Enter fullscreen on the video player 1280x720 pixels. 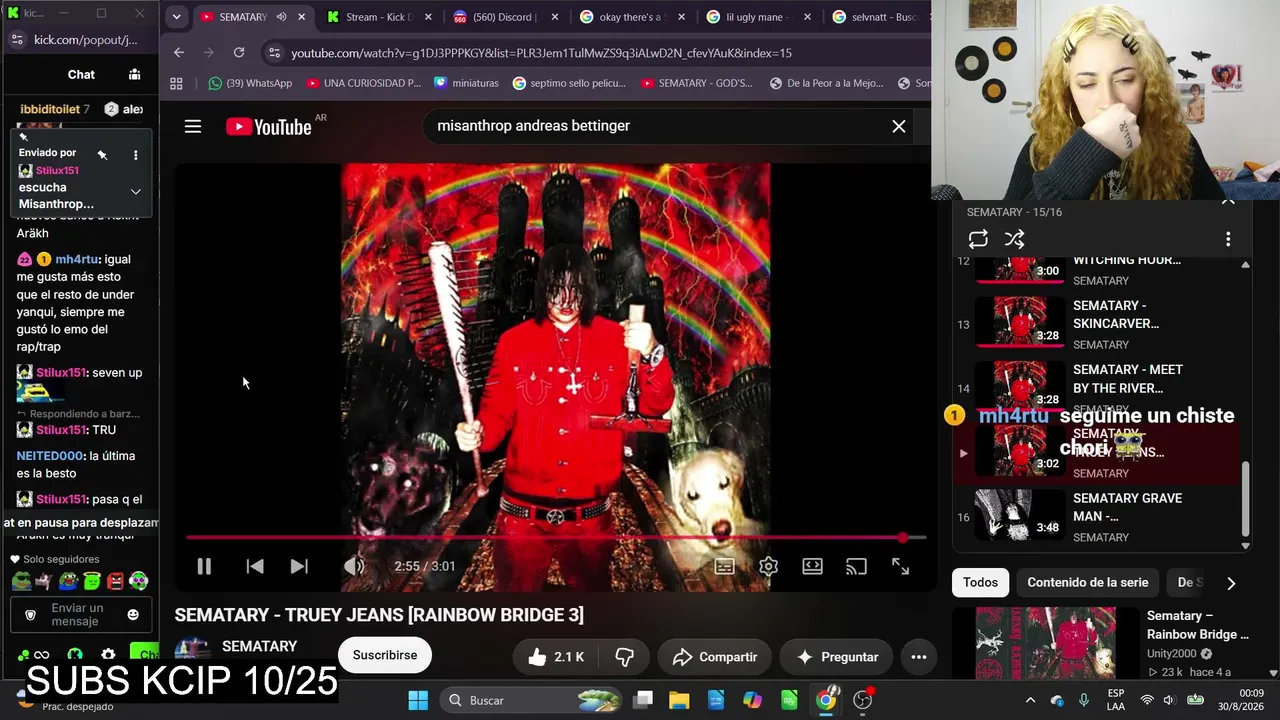900,566
